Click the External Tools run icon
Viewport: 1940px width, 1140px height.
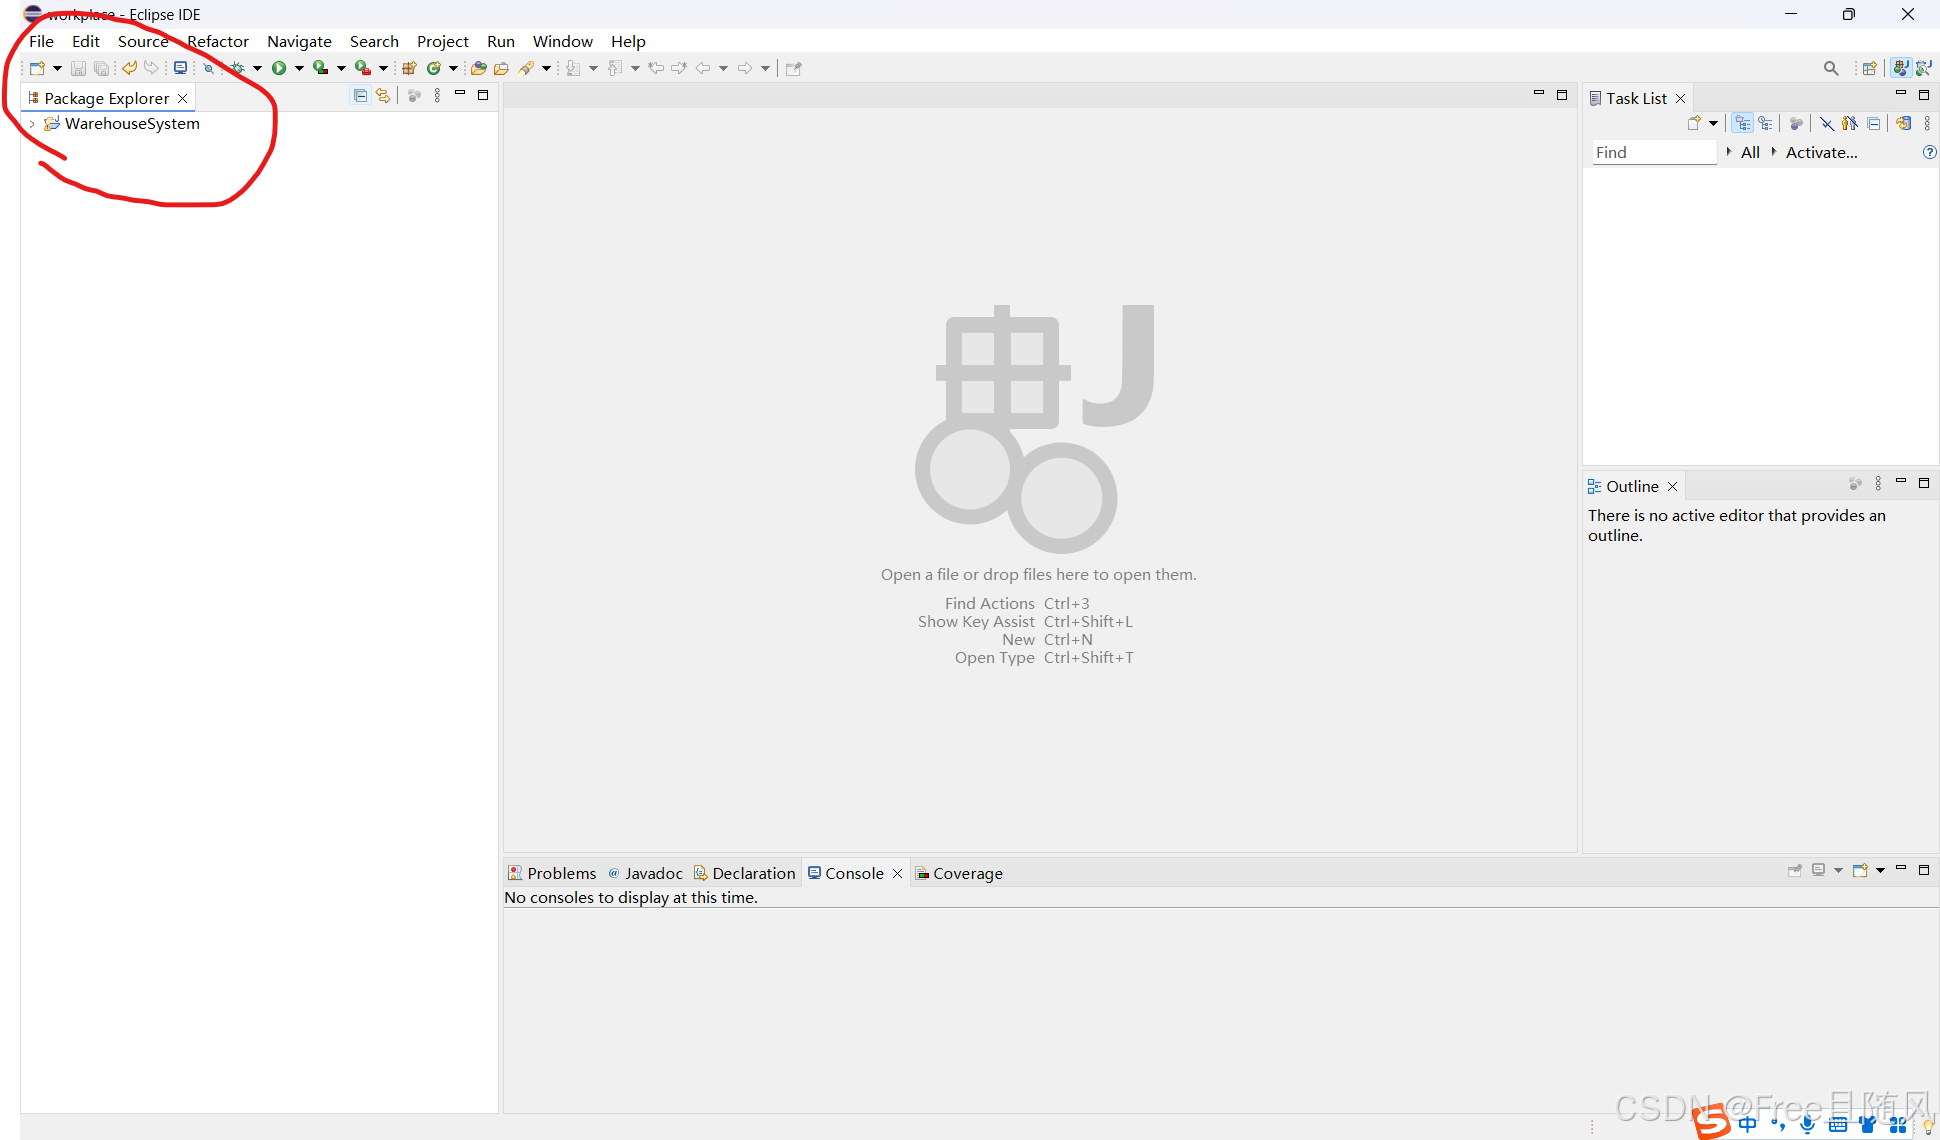363,68
